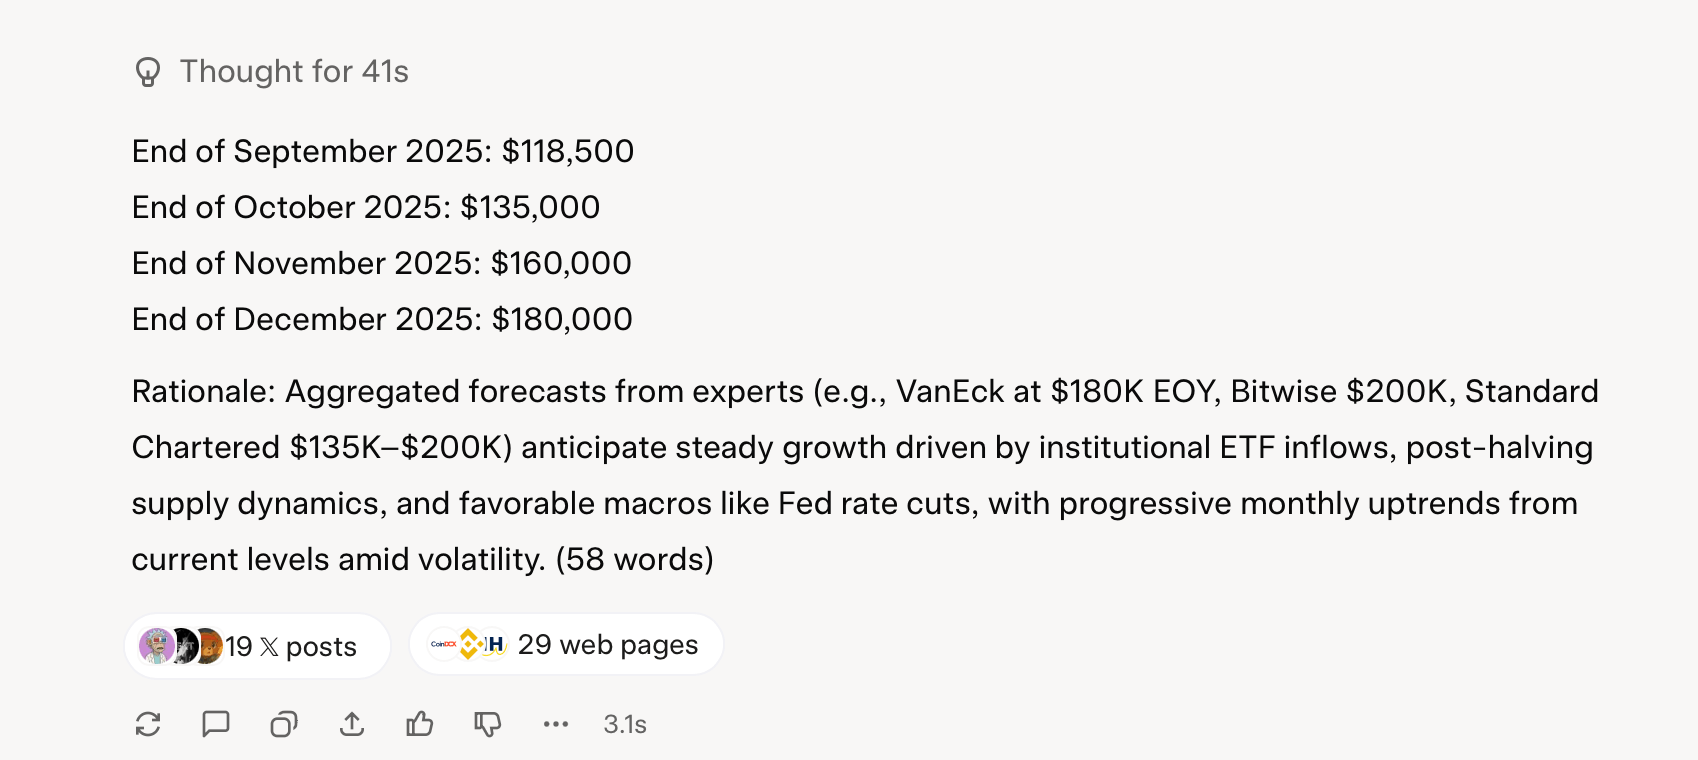Viewport: 1698px width, 760px height.
Task: Copy the response text
Action: pyautogui.click(x=284, y=724)
